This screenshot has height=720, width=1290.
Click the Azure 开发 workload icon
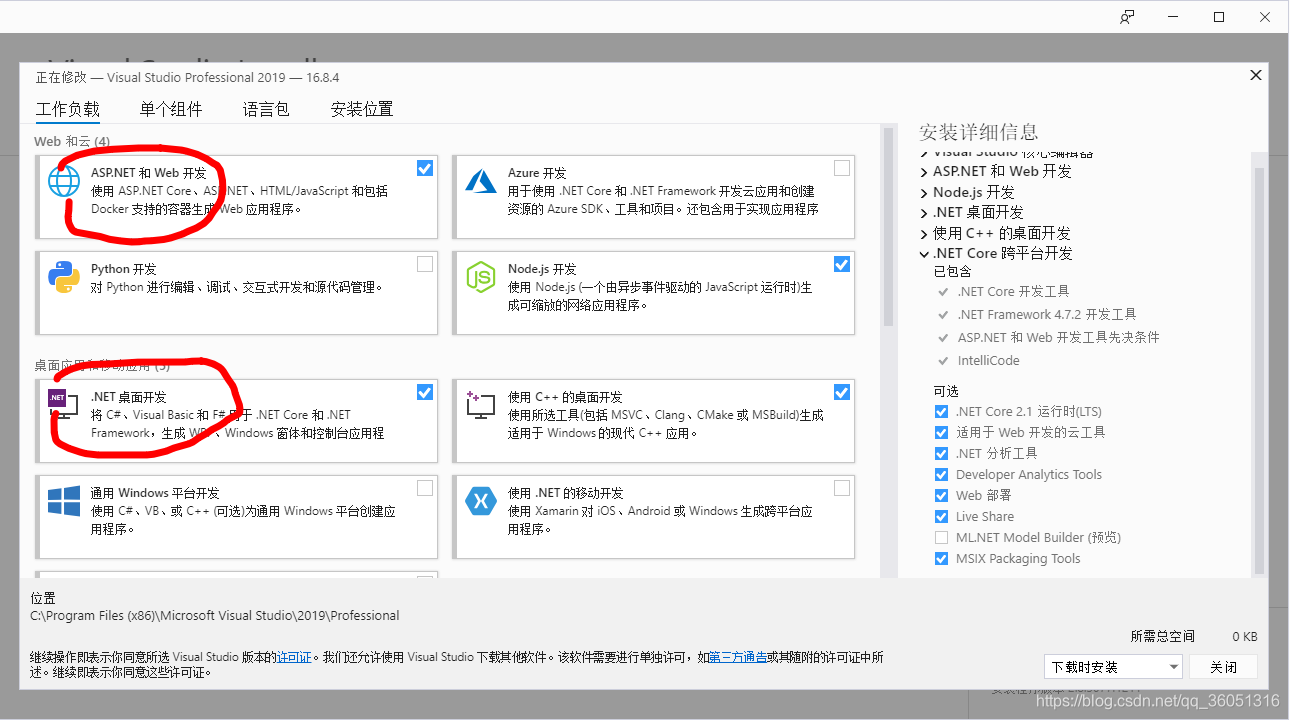pyautogui.click(x=481, y=182)
